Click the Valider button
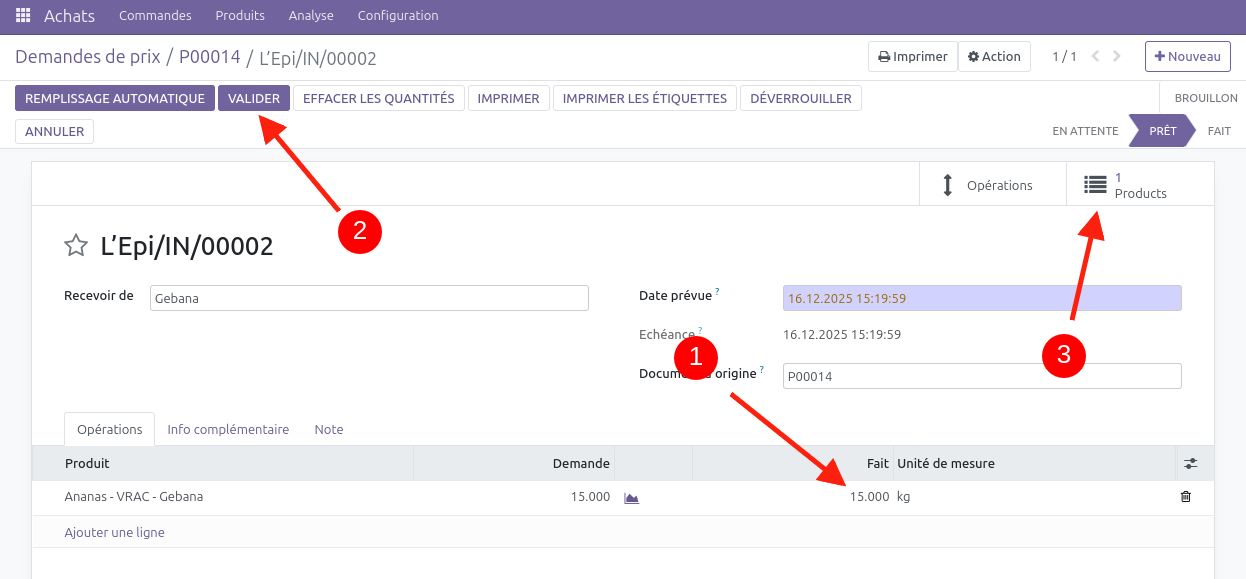The image size is (1246, 579). (x=254, y=98)
